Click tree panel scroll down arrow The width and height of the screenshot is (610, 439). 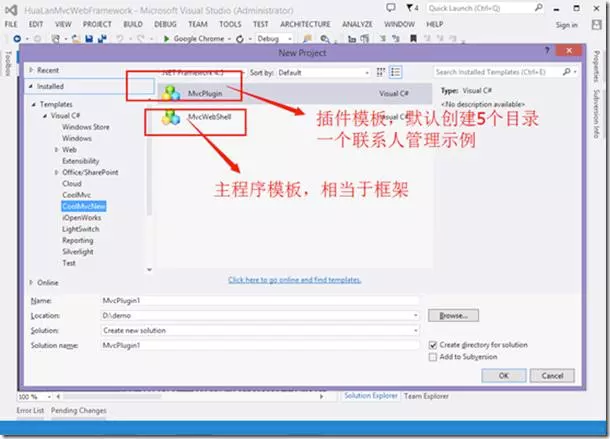[149, 269]
